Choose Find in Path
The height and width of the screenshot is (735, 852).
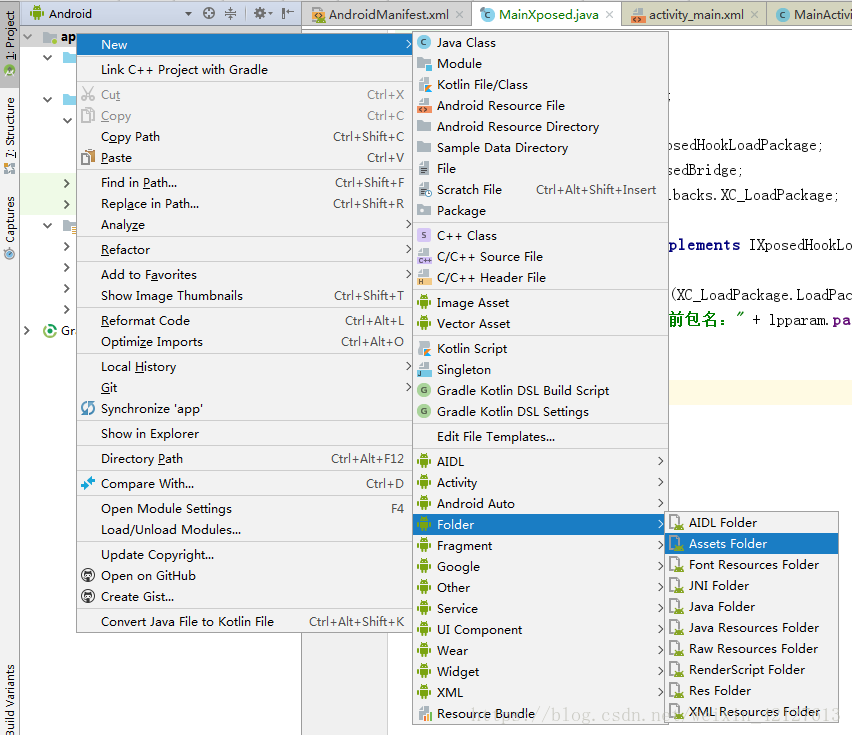[x=244, y=183]
